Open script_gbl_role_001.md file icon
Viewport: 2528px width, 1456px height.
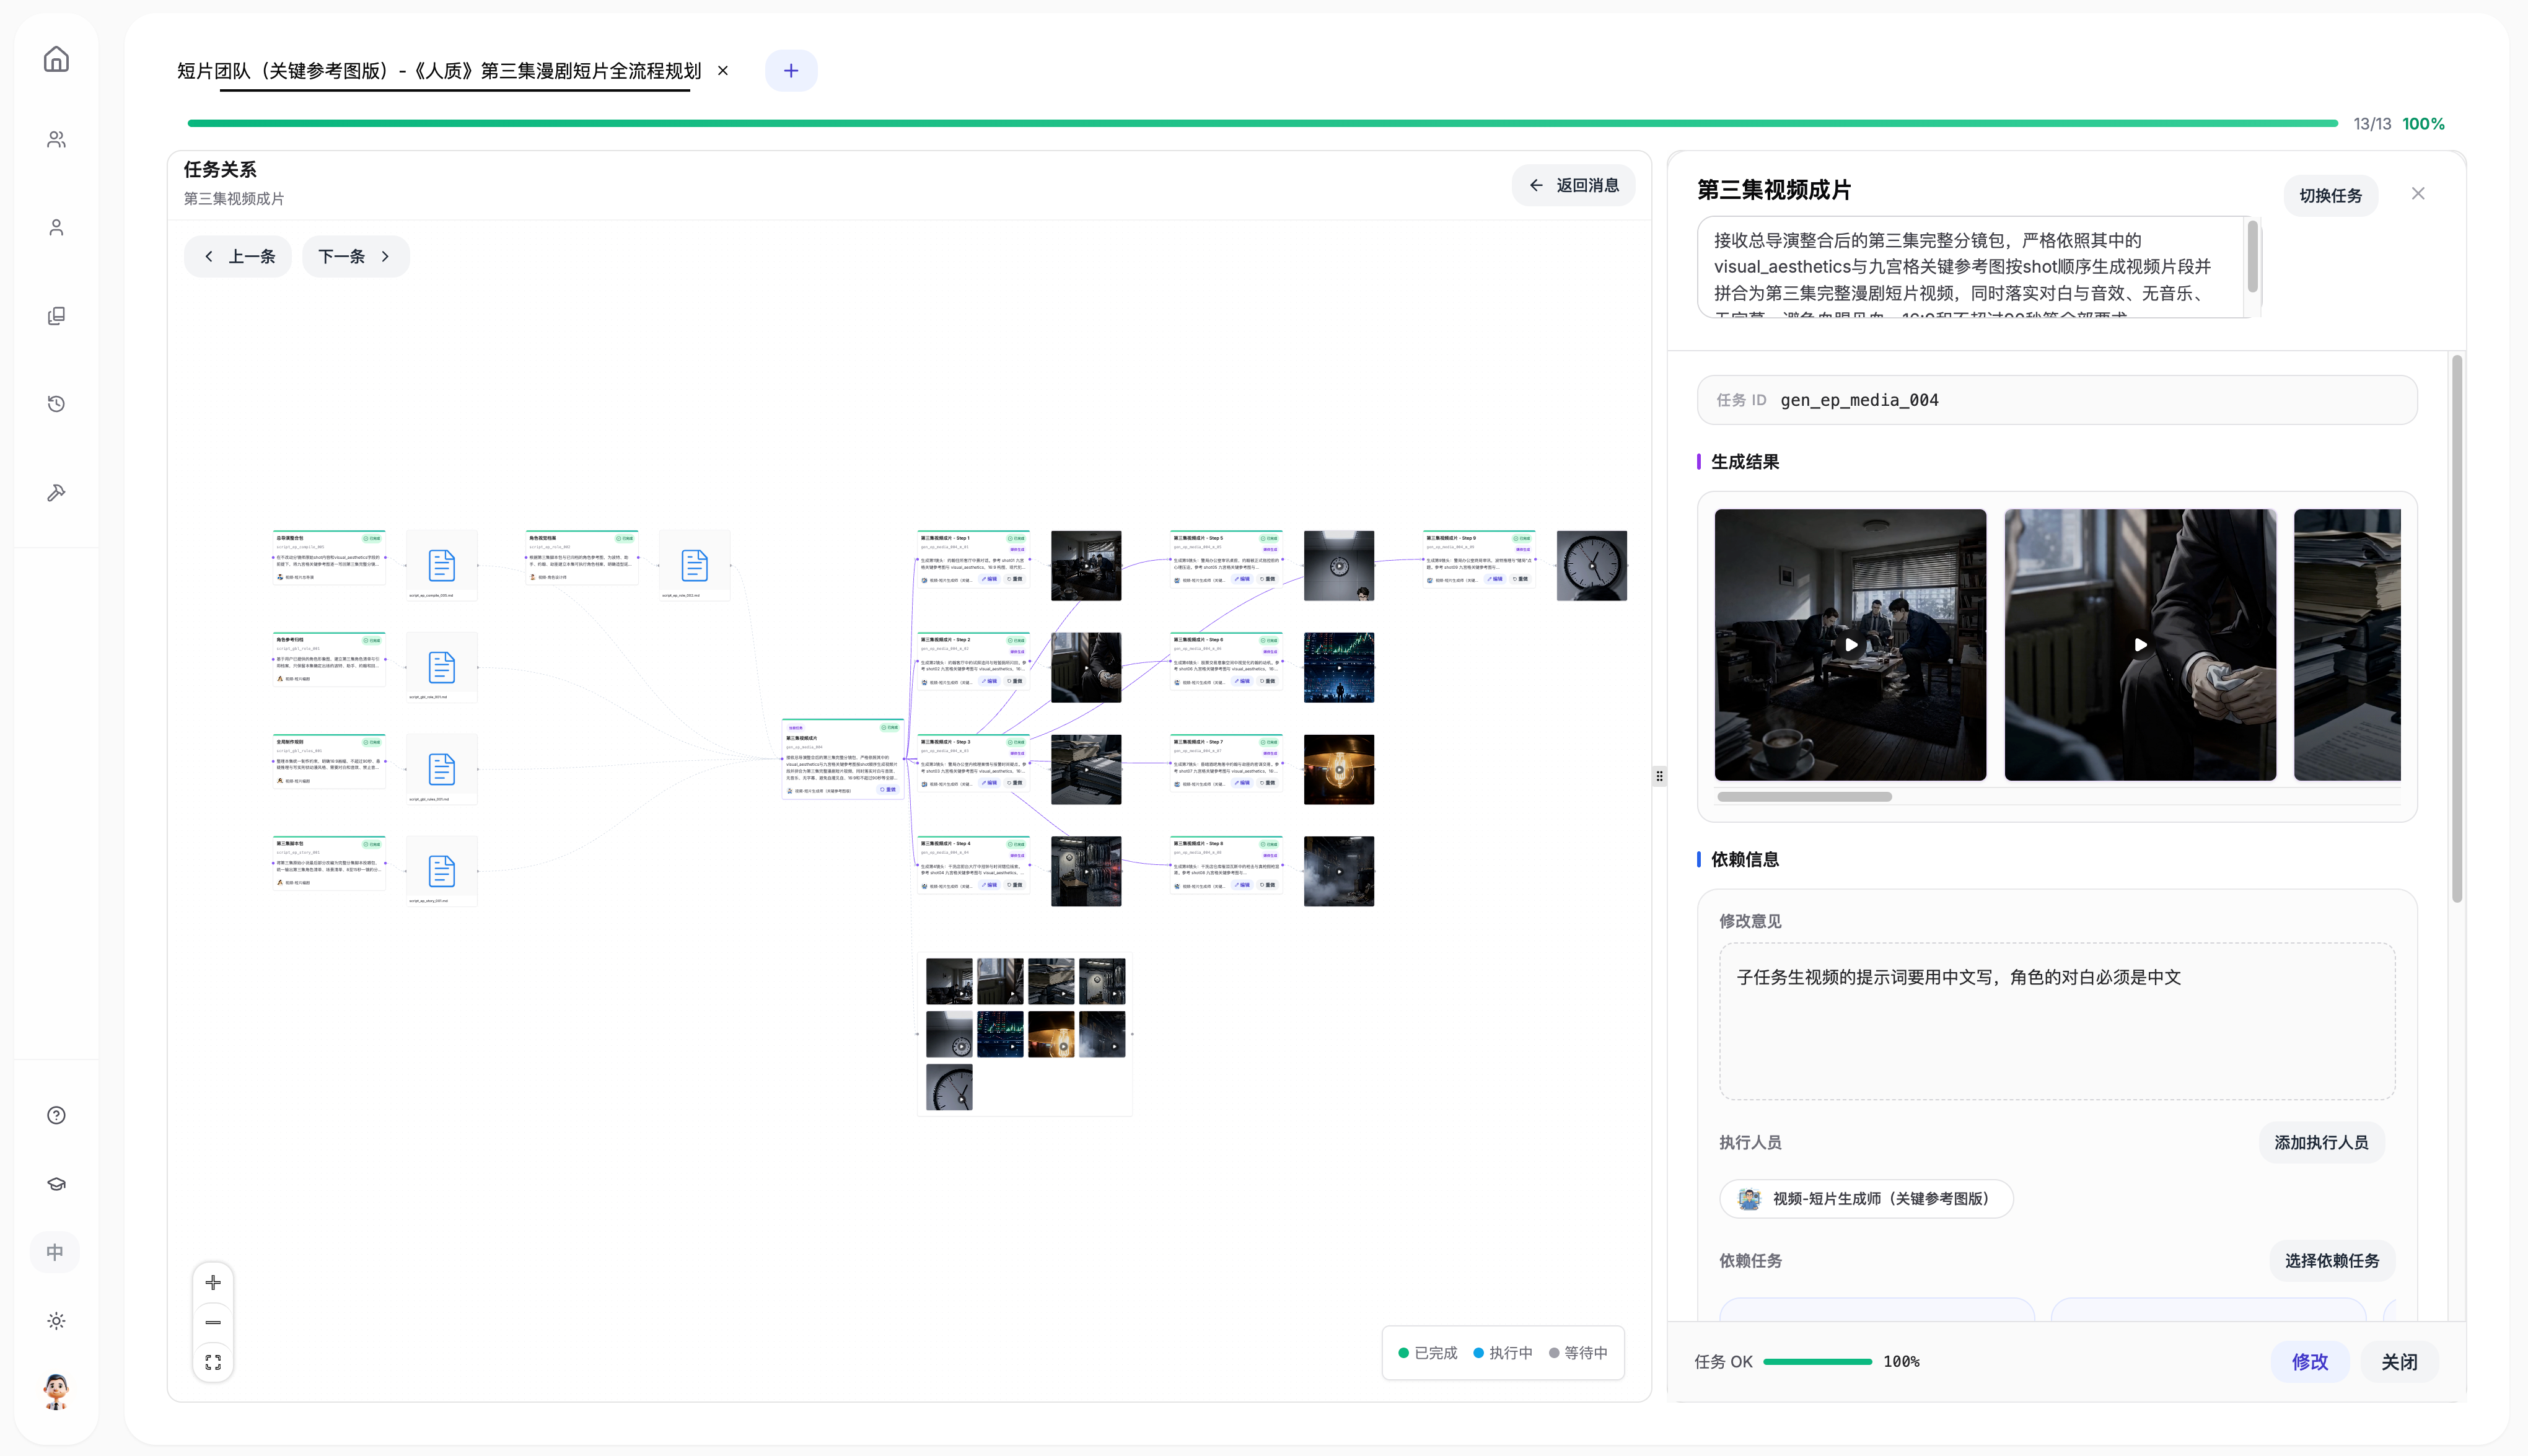442,668
